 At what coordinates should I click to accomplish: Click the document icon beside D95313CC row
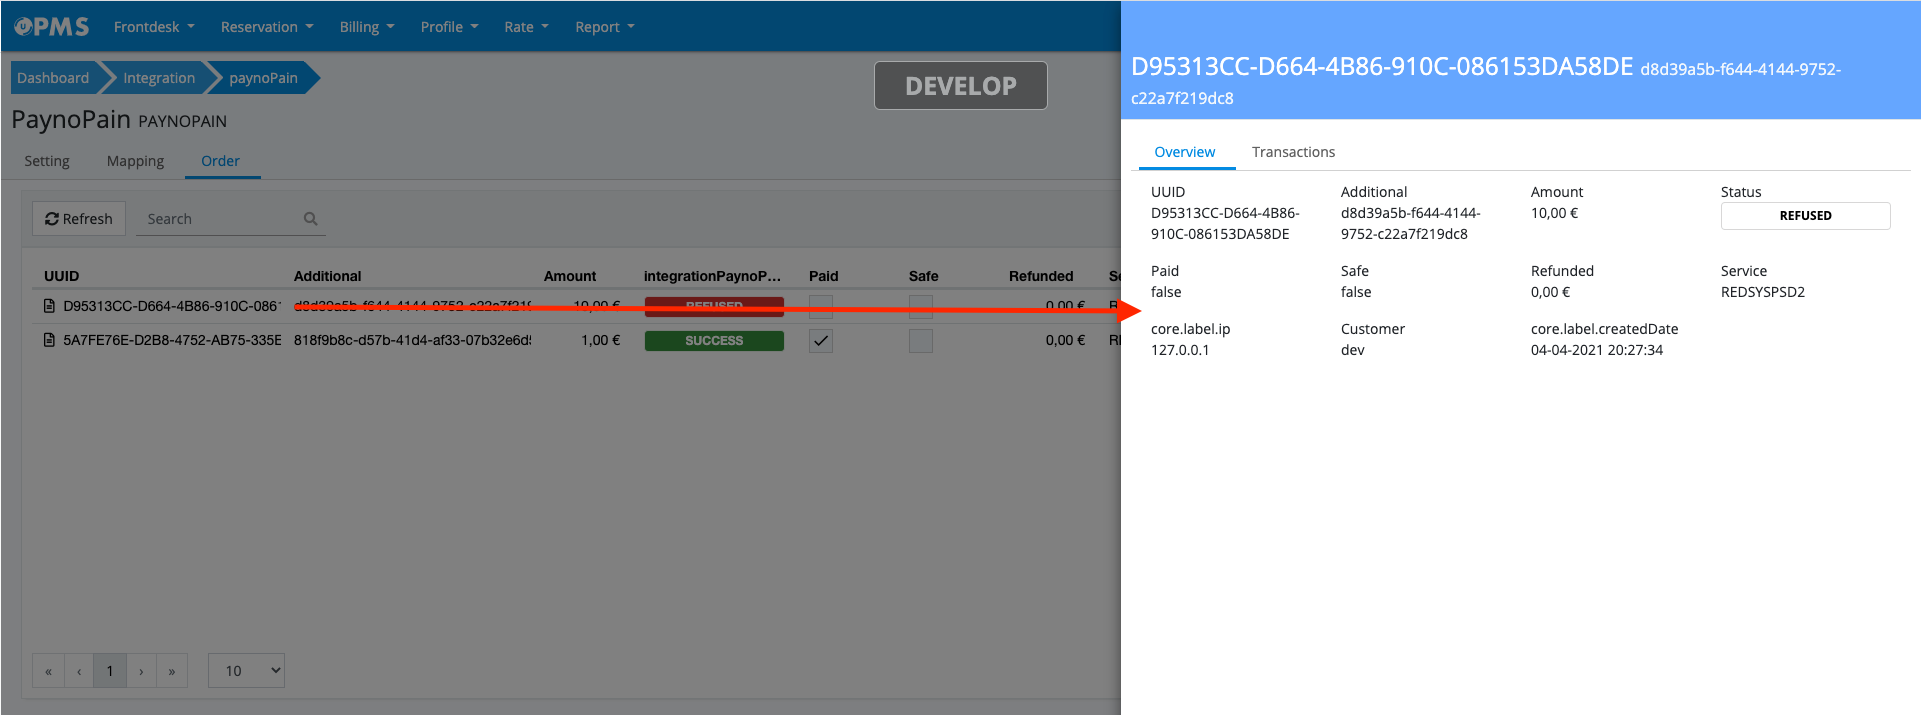[x=49, y=306]
